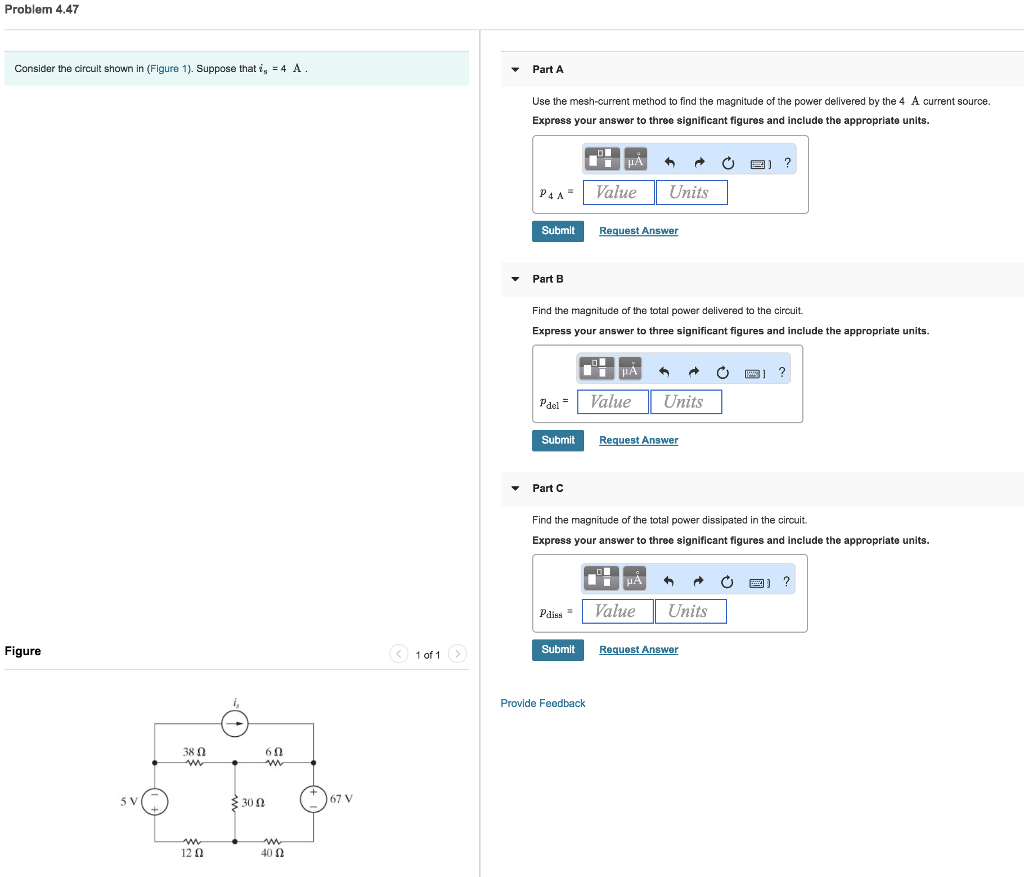Collapse the Part A section
The height and width of the screenshot is (877, 1024).
click(514, 69)
